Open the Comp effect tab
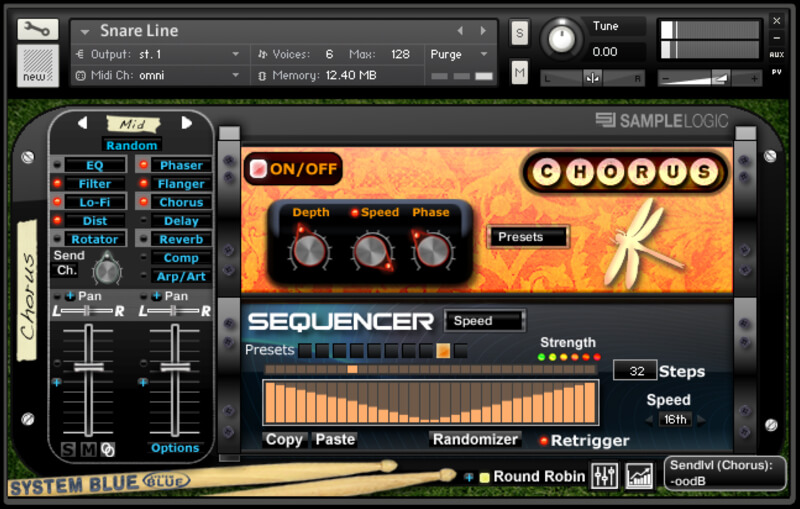Image resolution: width=800 pixels, height=509 pixels. (181, 258)
